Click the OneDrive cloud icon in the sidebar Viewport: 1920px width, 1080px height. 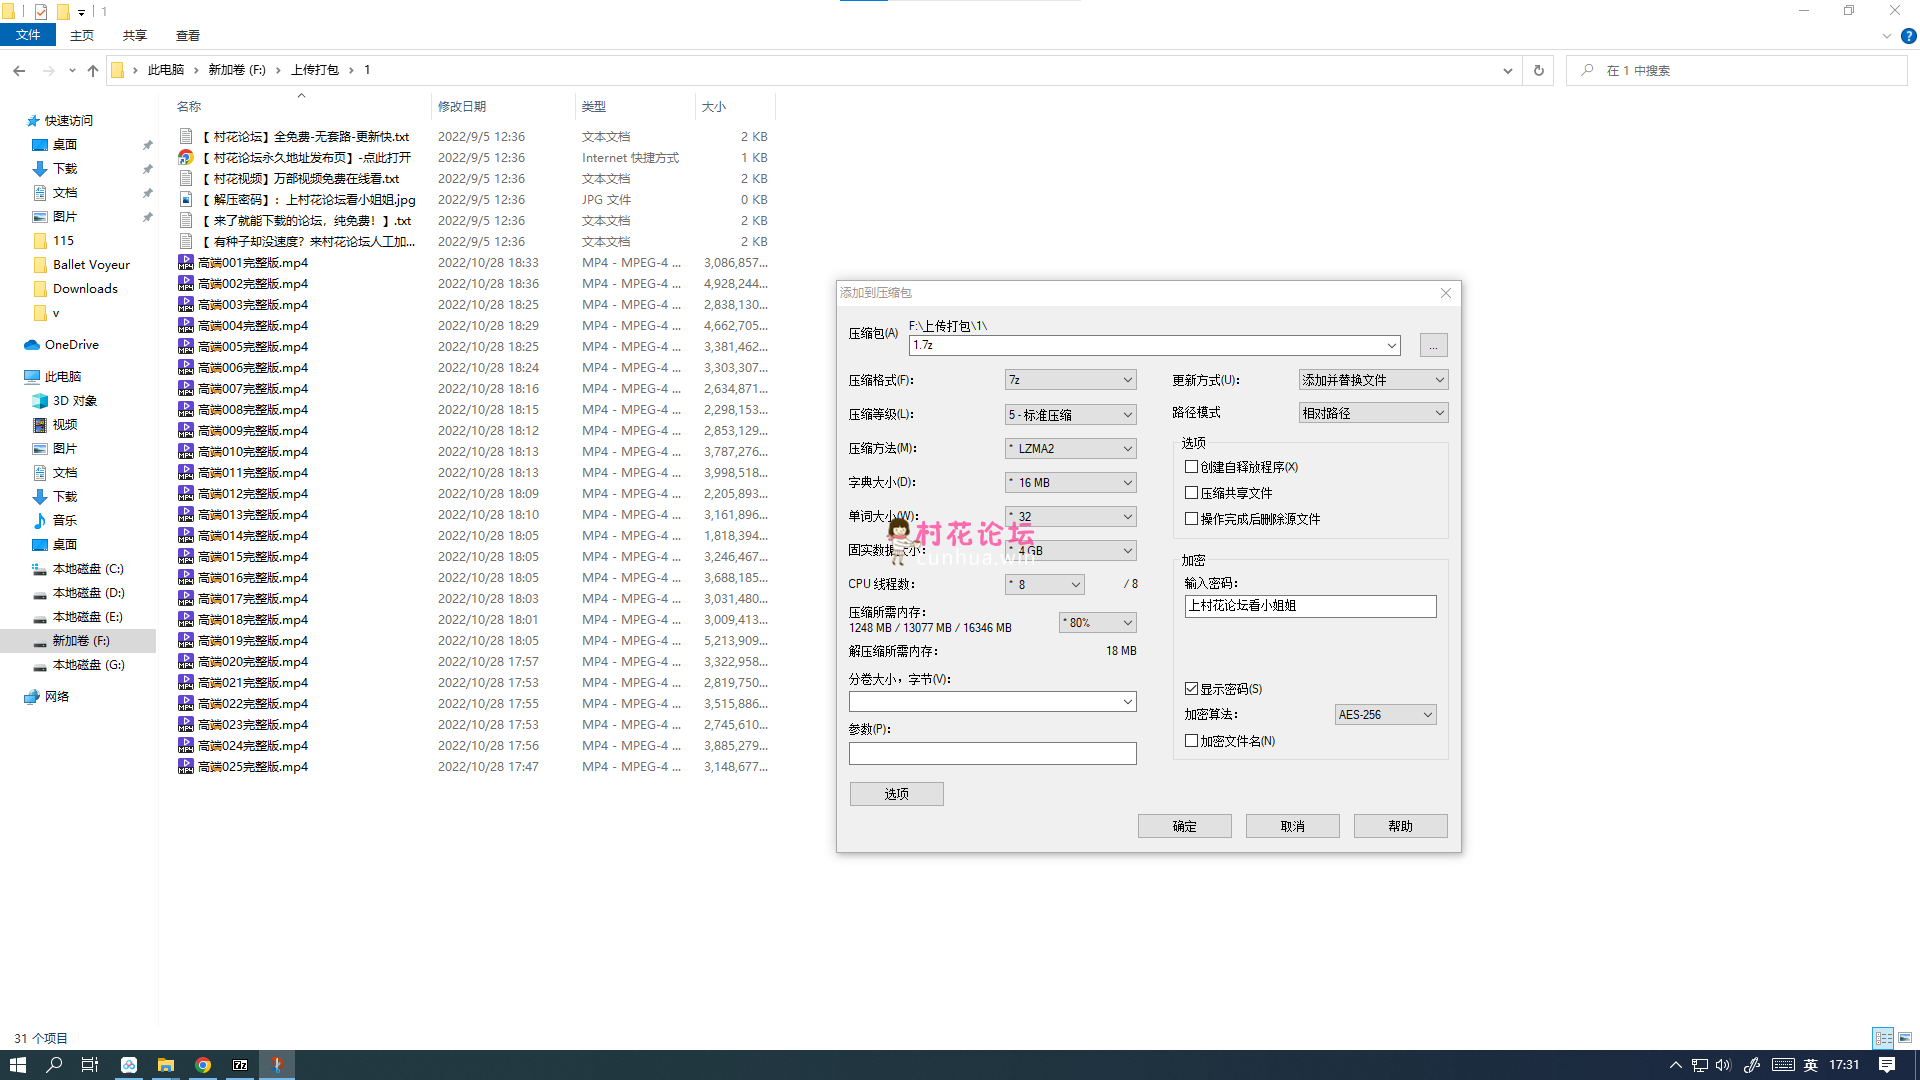click(x=32, y=345)
